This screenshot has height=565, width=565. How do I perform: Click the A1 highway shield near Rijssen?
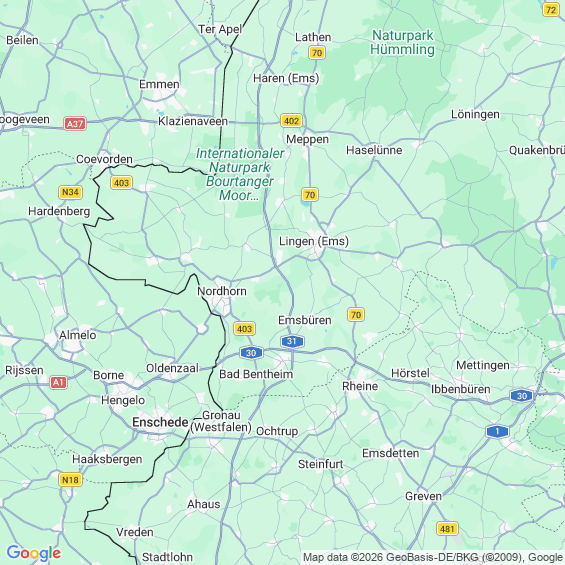click(x=58, y=382)
